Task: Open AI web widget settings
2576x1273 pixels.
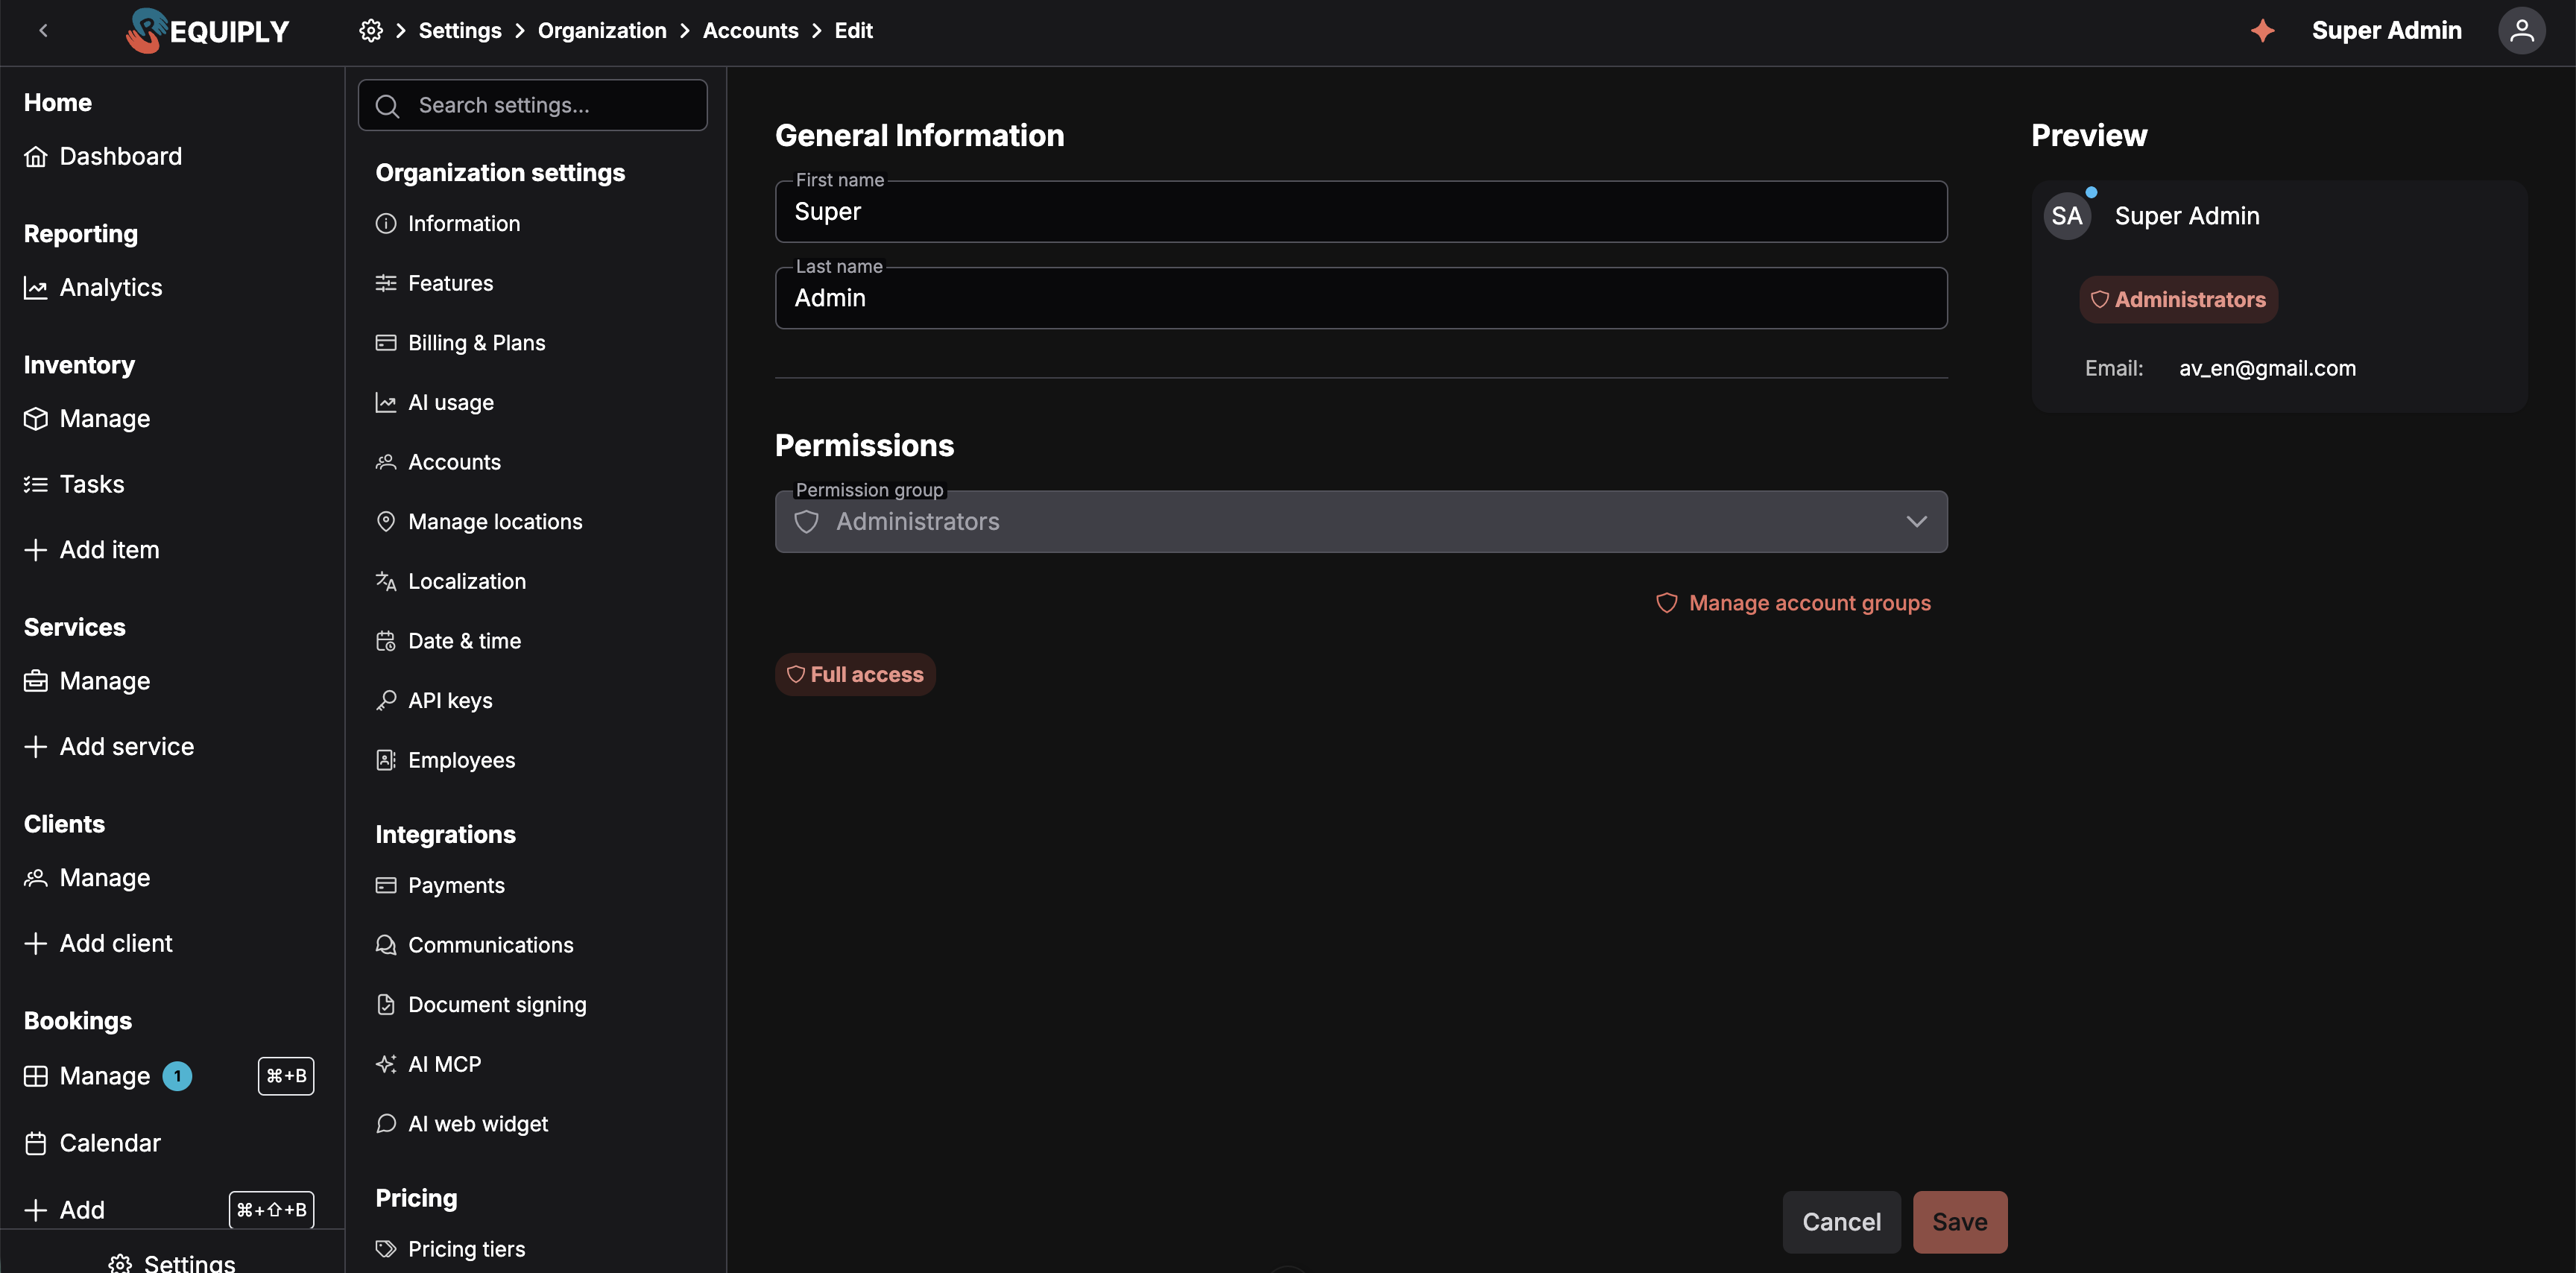Action: point(462,1124)
